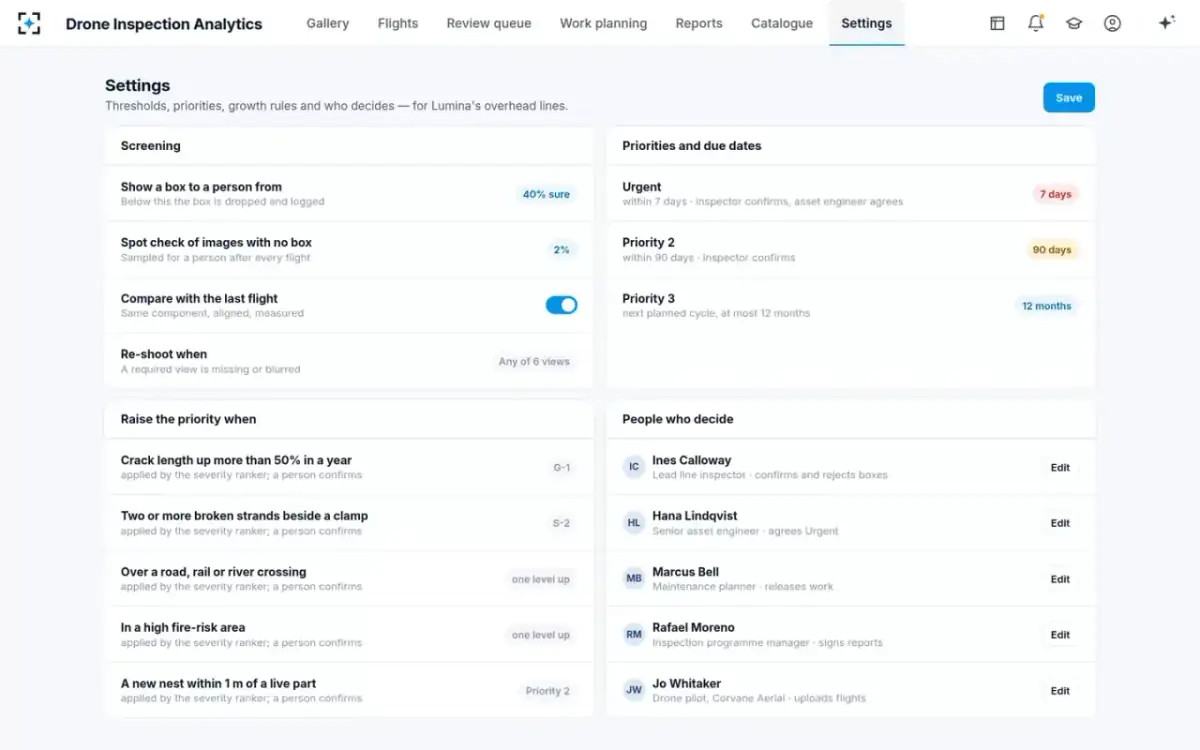1200x750 pixels.
Task: Click the Hana Lindqvist name
Action: [695, 516]
